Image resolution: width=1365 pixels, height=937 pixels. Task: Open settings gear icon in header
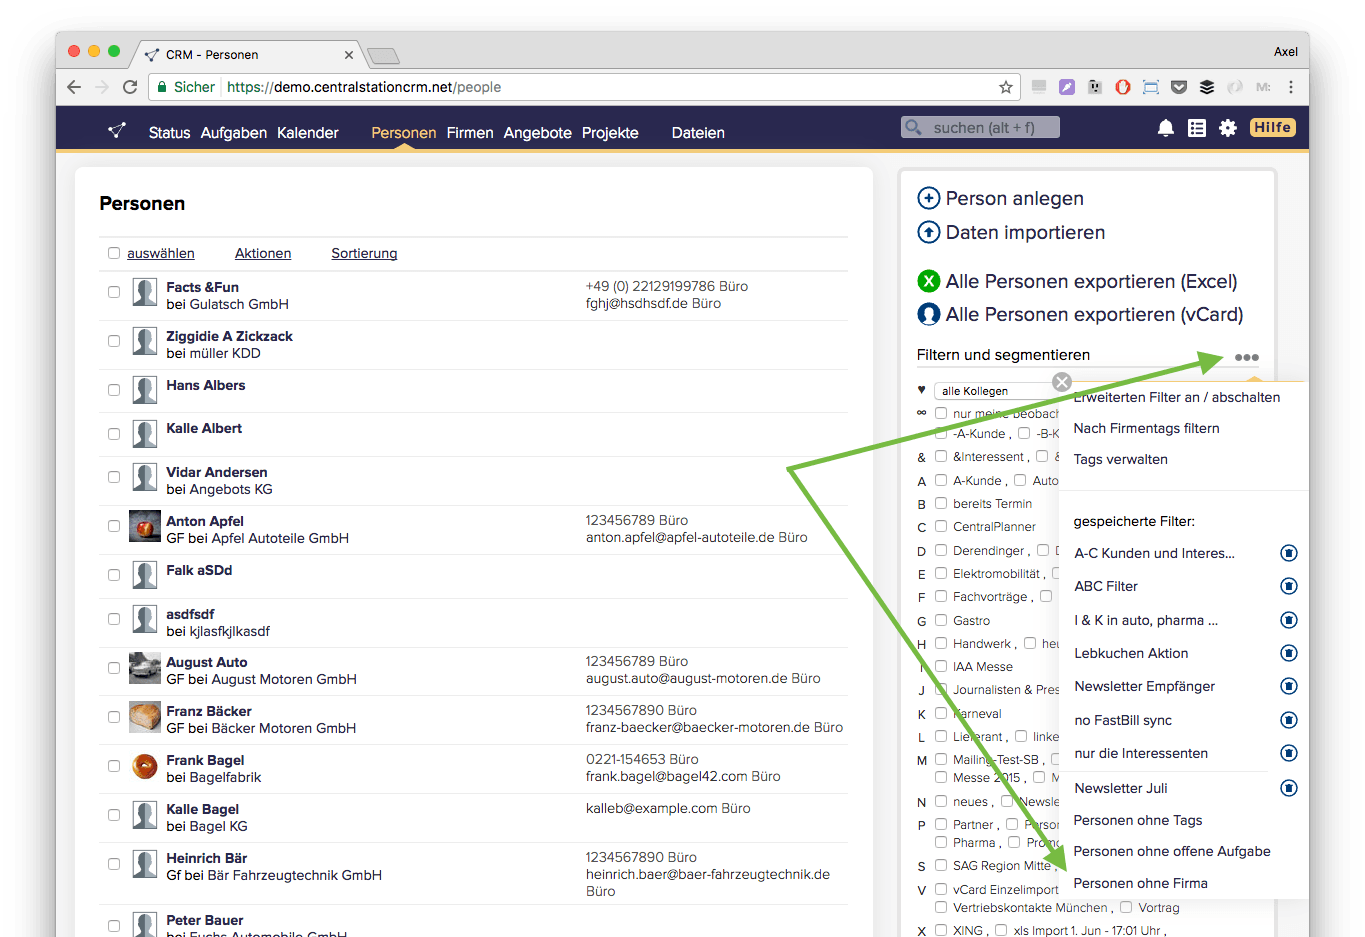(1228, 128)
